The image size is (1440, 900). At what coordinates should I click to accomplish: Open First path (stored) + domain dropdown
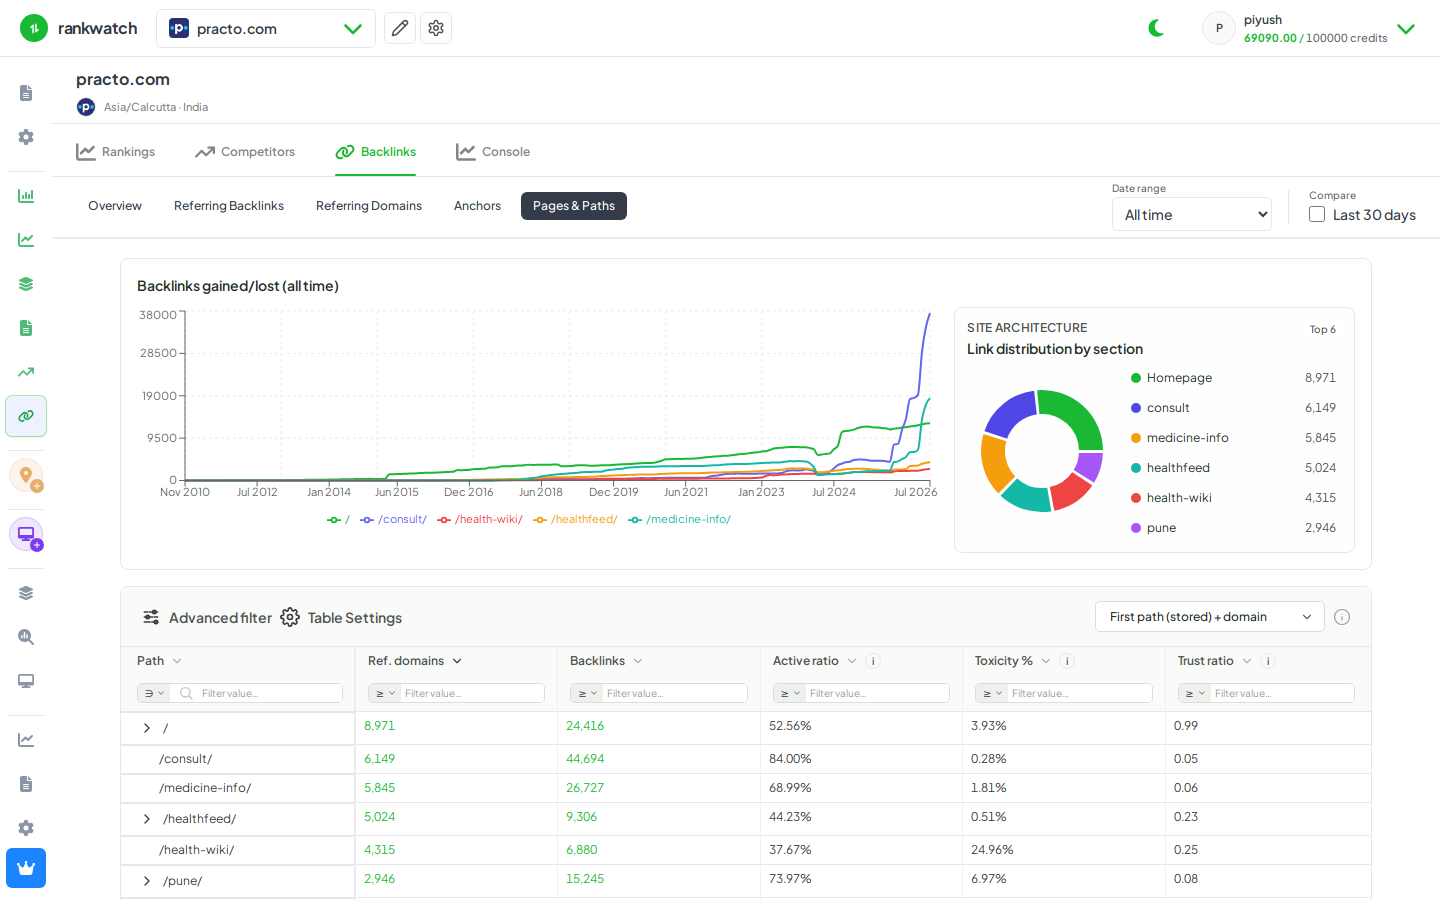coord(1210,617)
